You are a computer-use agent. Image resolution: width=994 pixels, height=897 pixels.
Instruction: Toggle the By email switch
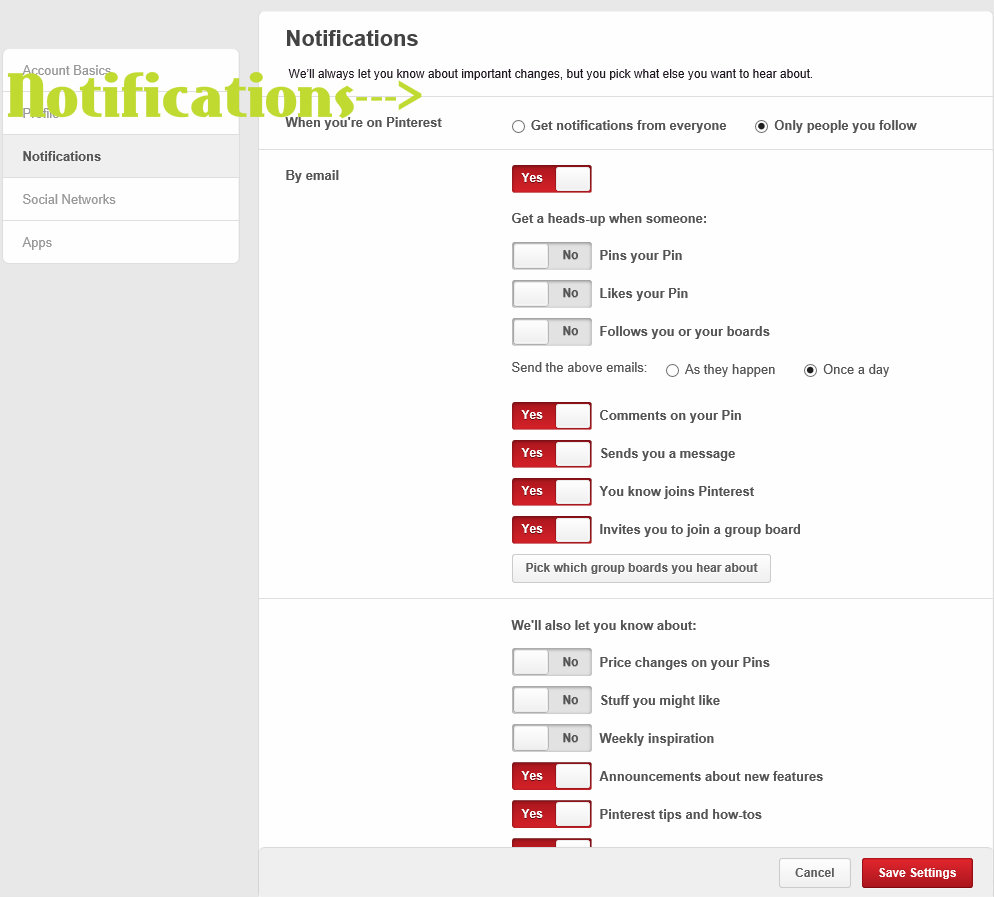pyautogui.click(x=551, y=179)
